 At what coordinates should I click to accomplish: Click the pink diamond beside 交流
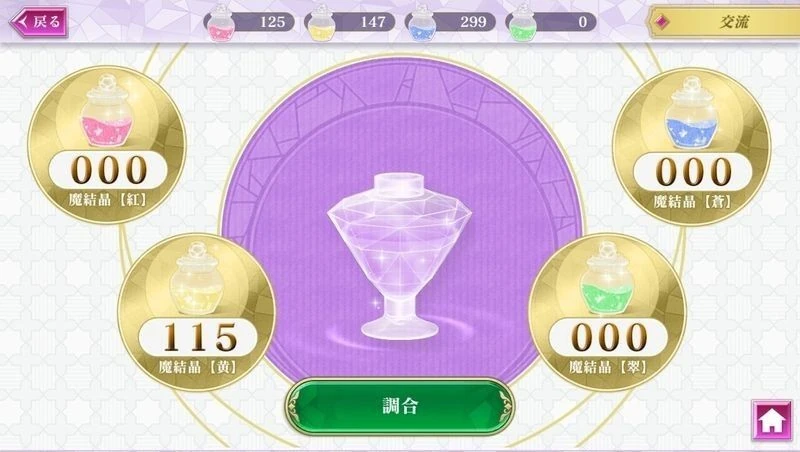[662, 22]
